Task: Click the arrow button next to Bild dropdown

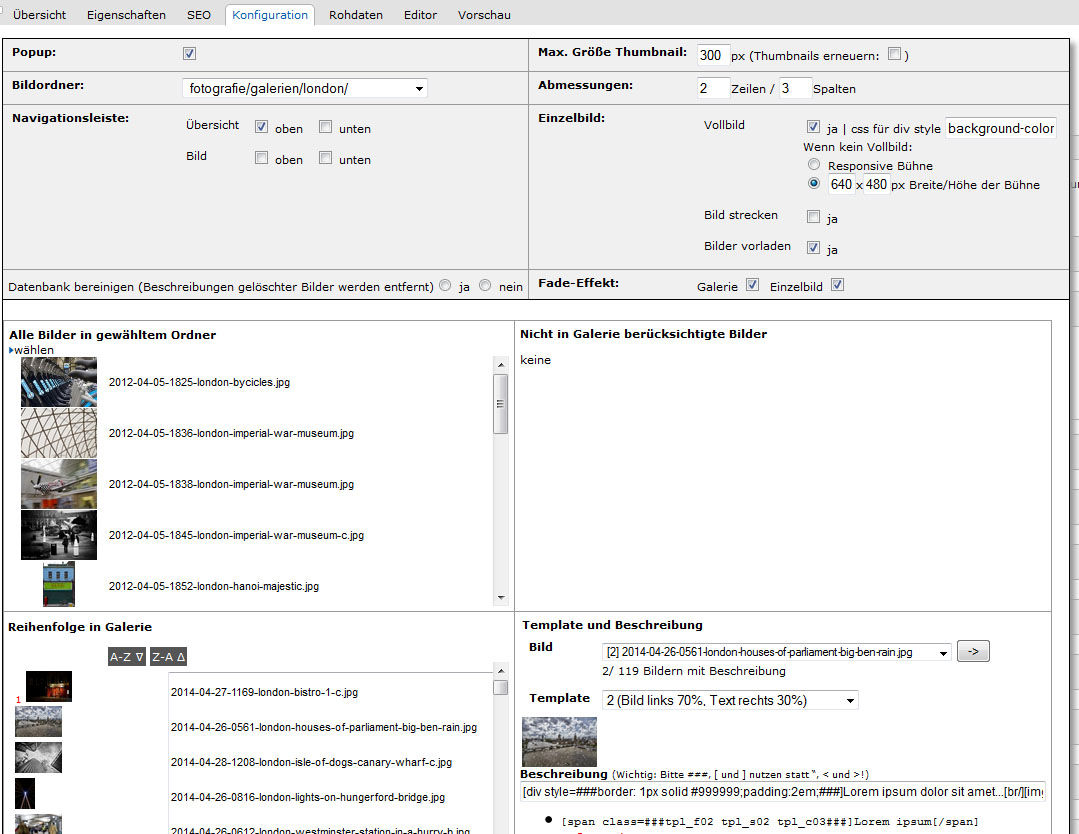Action: coord(973,652)
